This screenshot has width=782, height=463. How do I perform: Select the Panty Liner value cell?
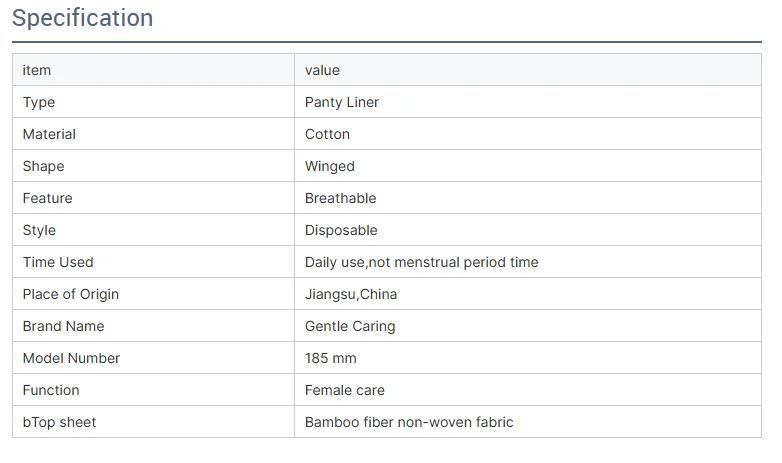(528, 102)
